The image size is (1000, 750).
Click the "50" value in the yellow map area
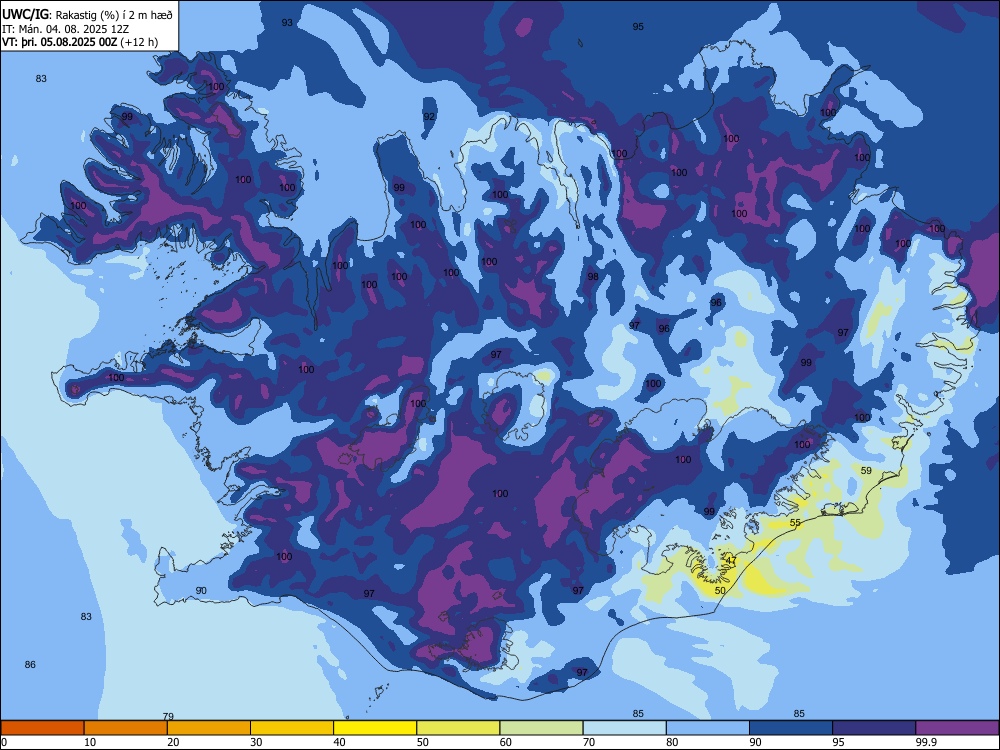pos(720,591)
